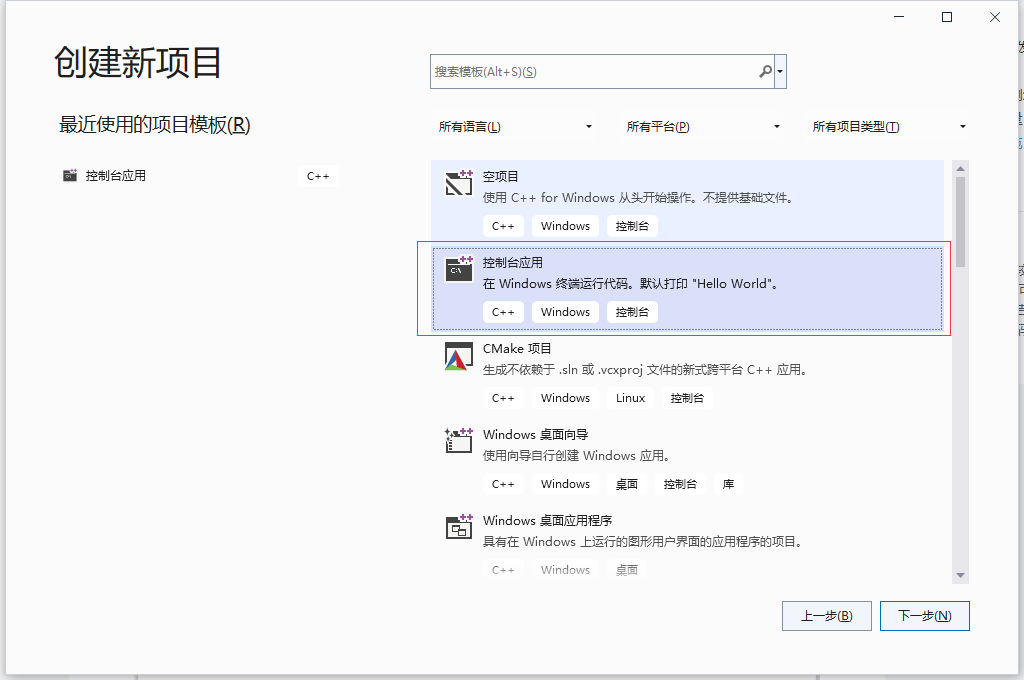Select the Console App (控制台应用) icon in the template list
1024x680 pixels.
tap(458, 268)
